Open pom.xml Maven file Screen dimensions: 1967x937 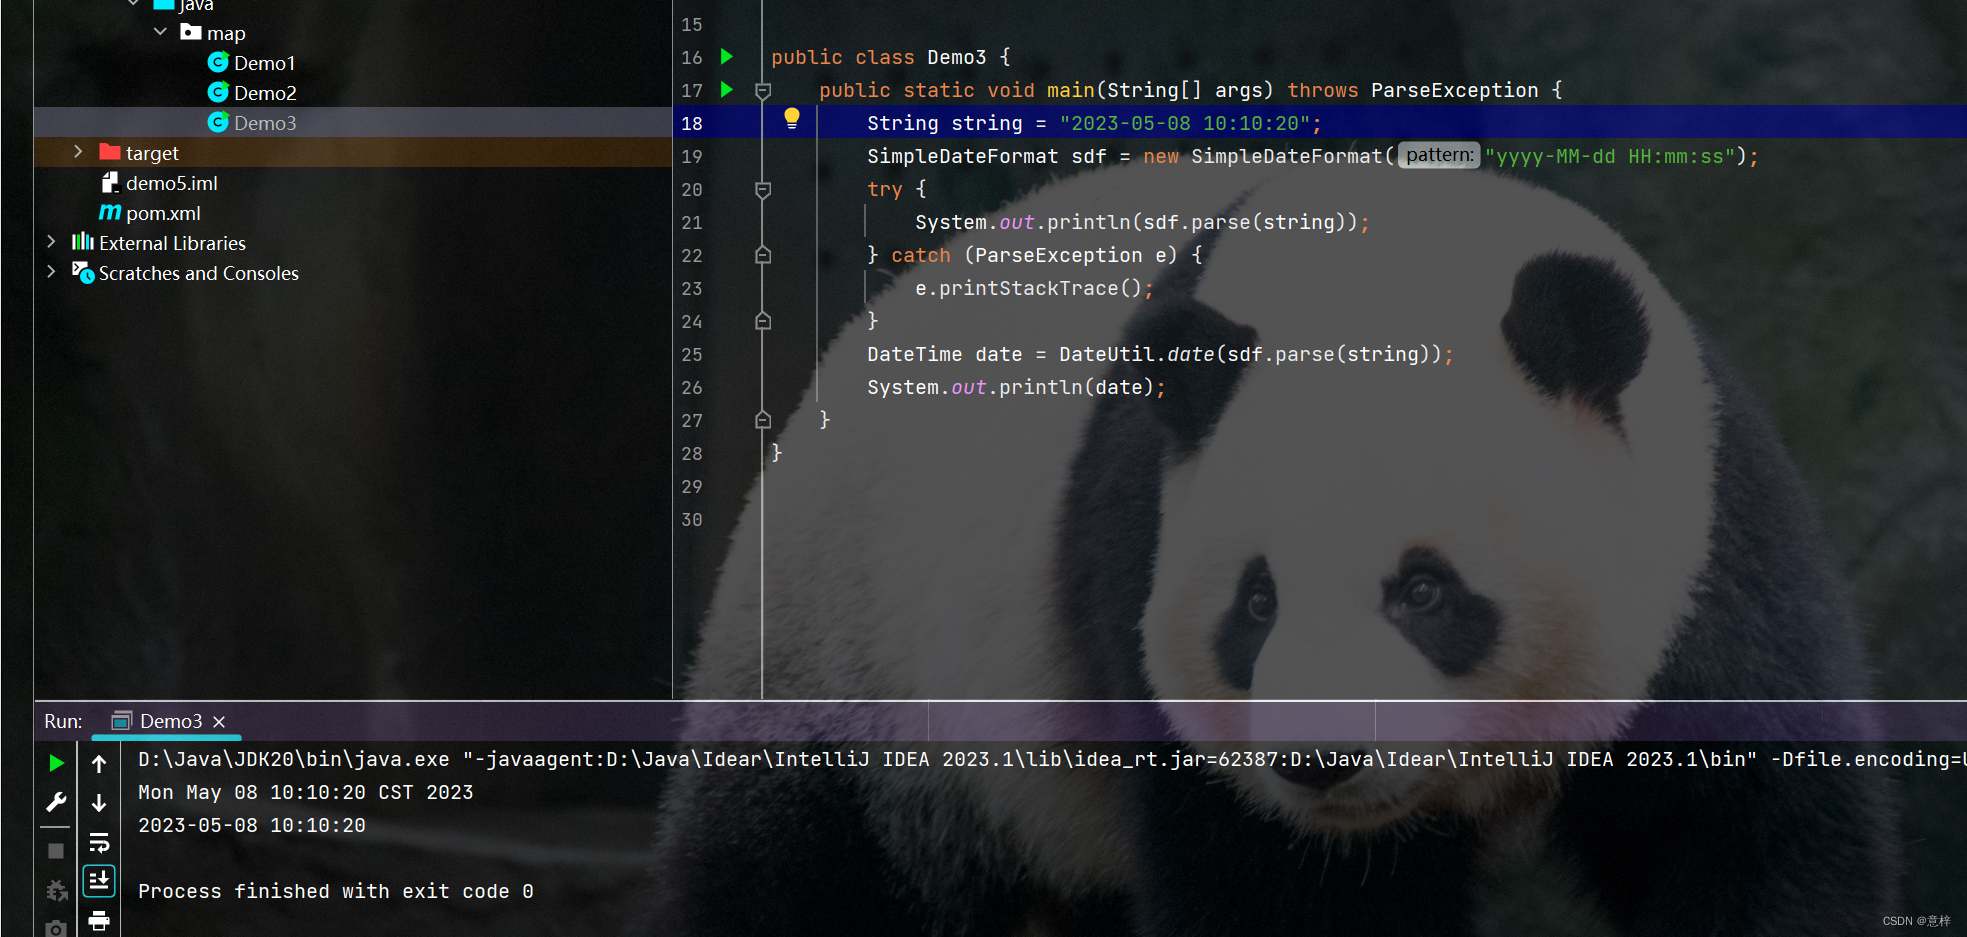pos(163,213)
